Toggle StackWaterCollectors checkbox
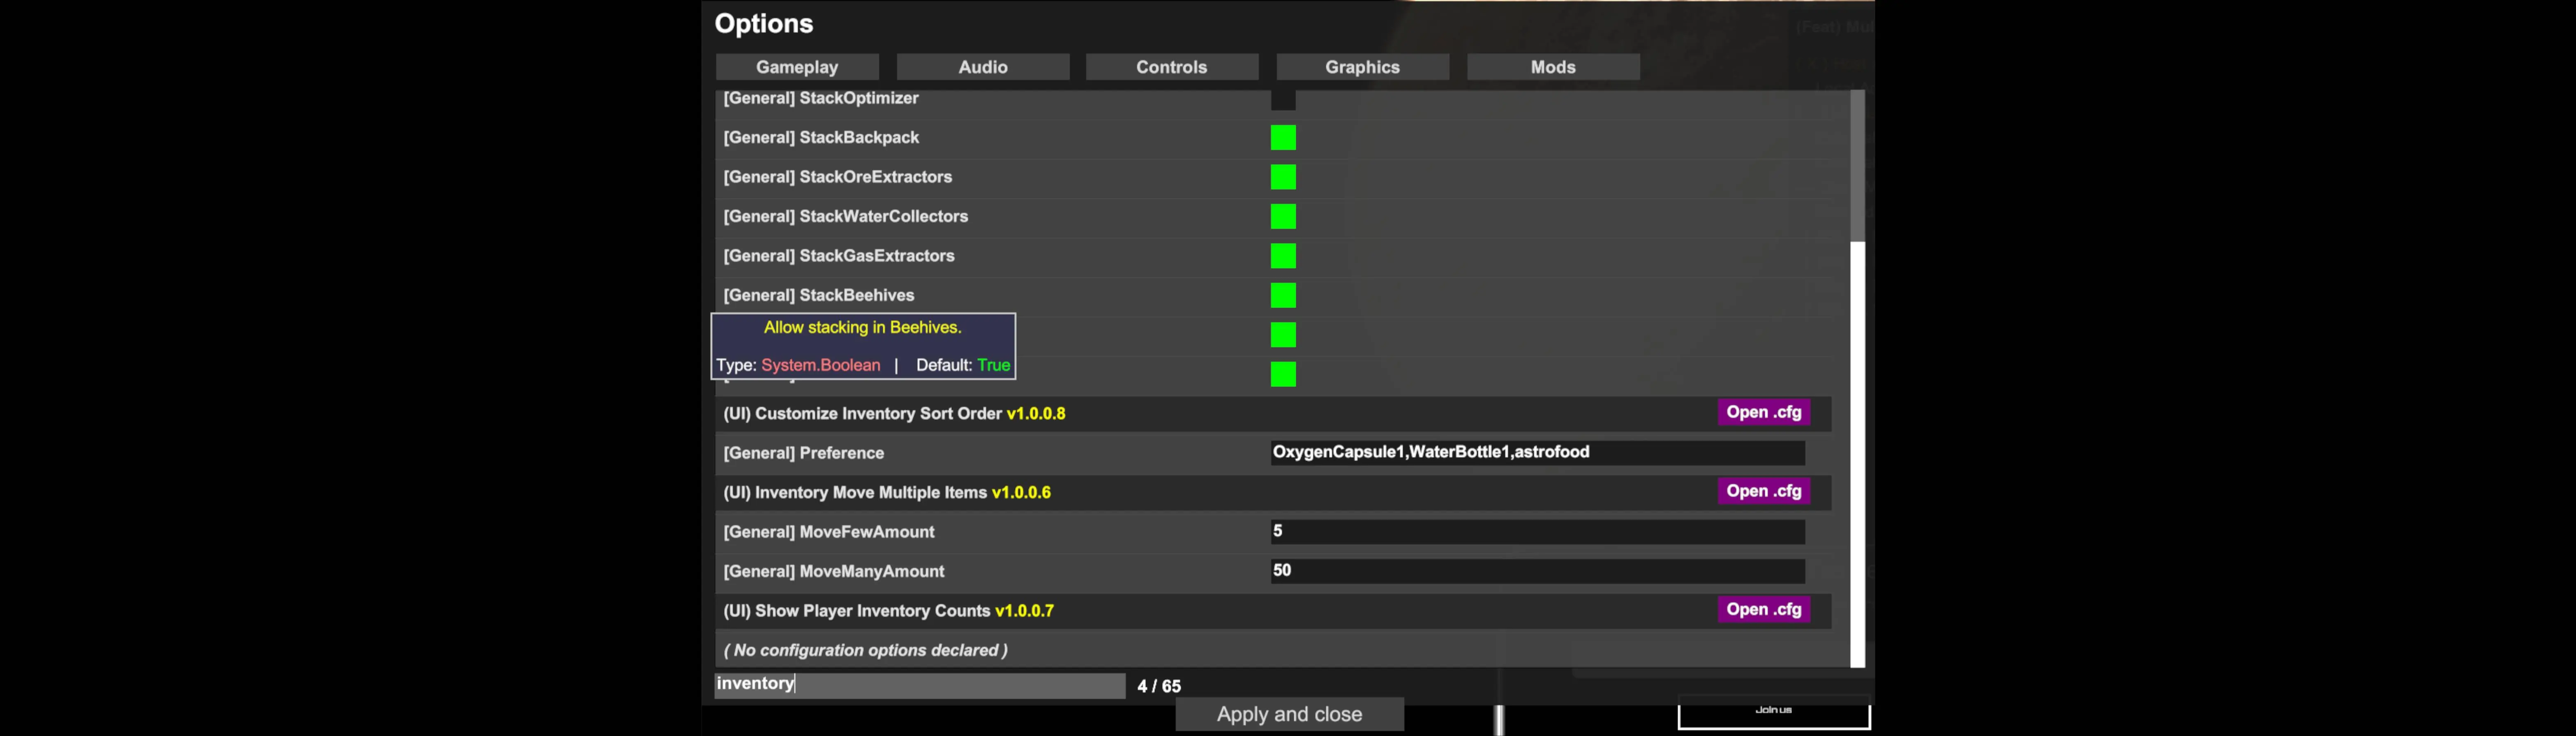 click(1283, 216)
